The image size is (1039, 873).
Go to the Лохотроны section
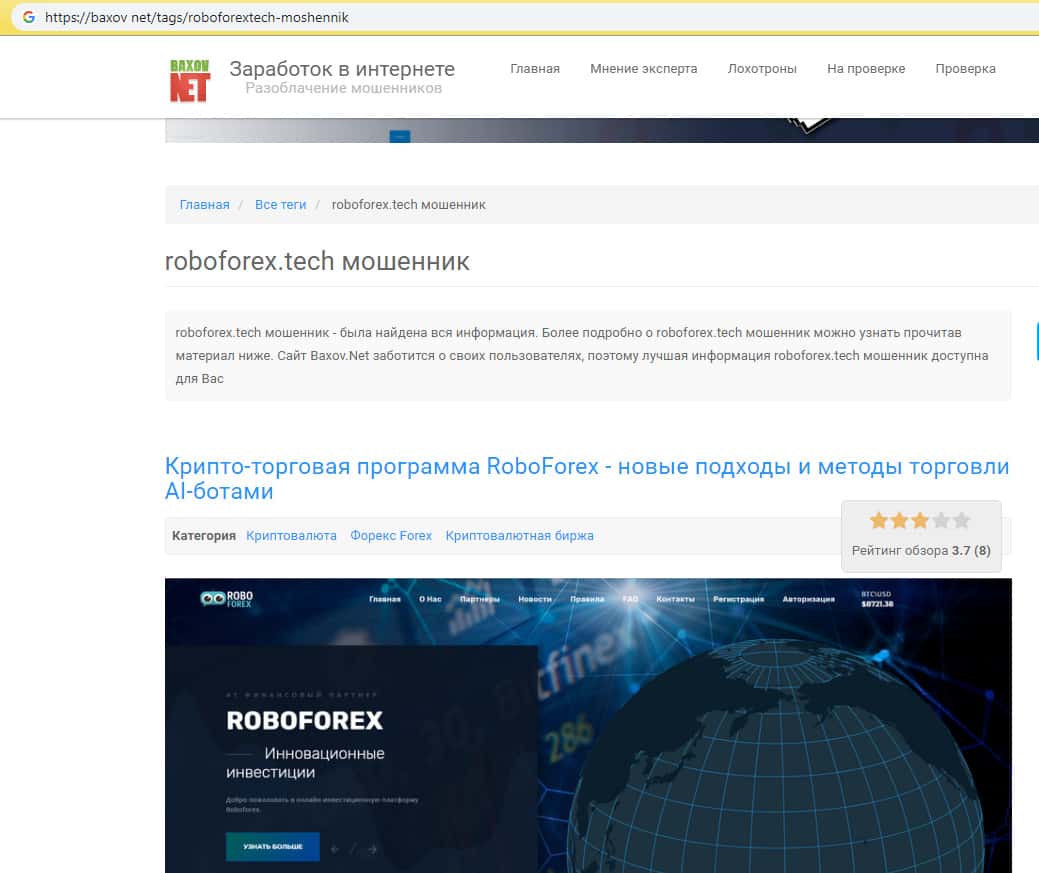click(762, 69)
